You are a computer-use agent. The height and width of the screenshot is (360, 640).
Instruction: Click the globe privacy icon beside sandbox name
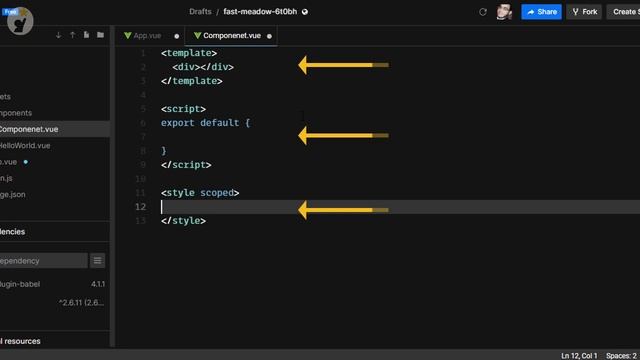[305, 12]
